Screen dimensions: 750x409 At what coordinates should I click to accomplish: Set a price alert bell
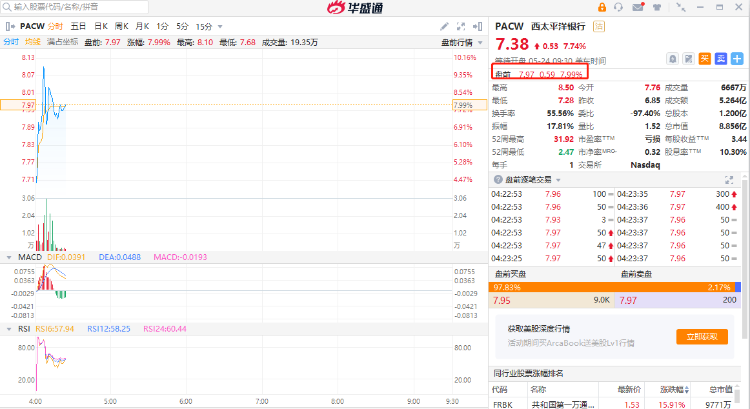(x=673, y=59)
